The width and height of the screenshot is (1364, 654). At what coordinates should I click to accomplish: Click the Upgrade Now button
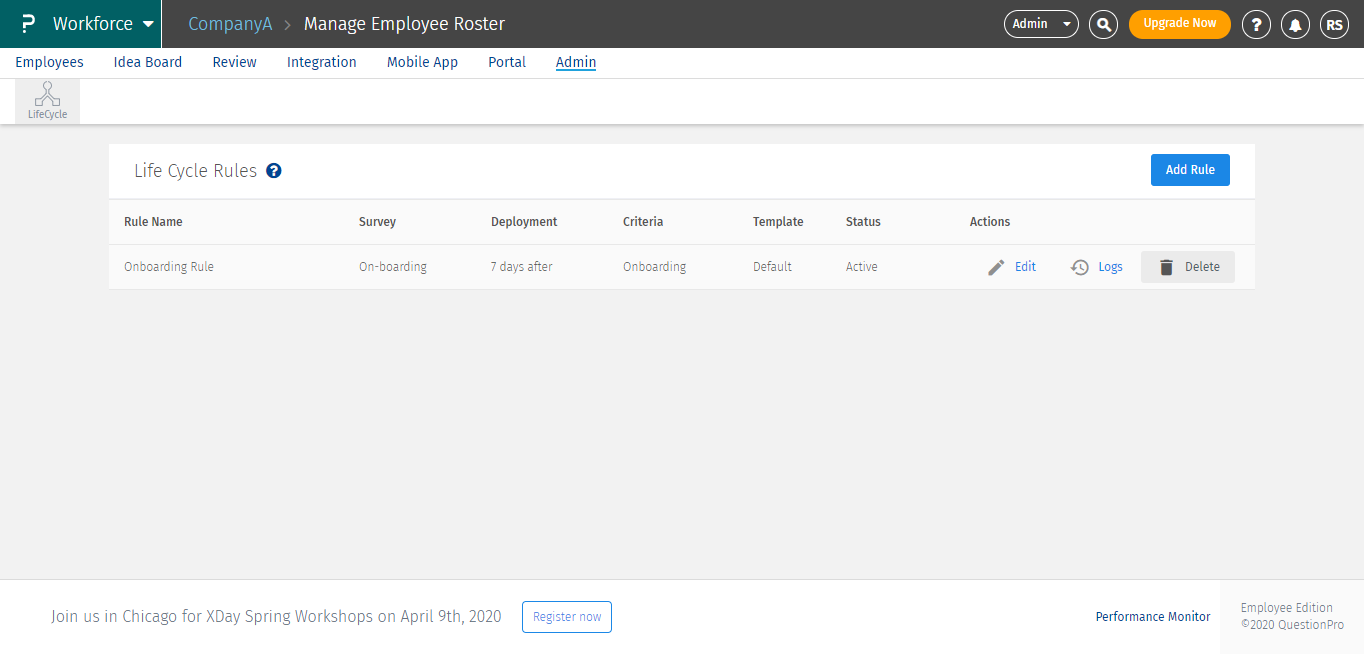[1179, 24]
